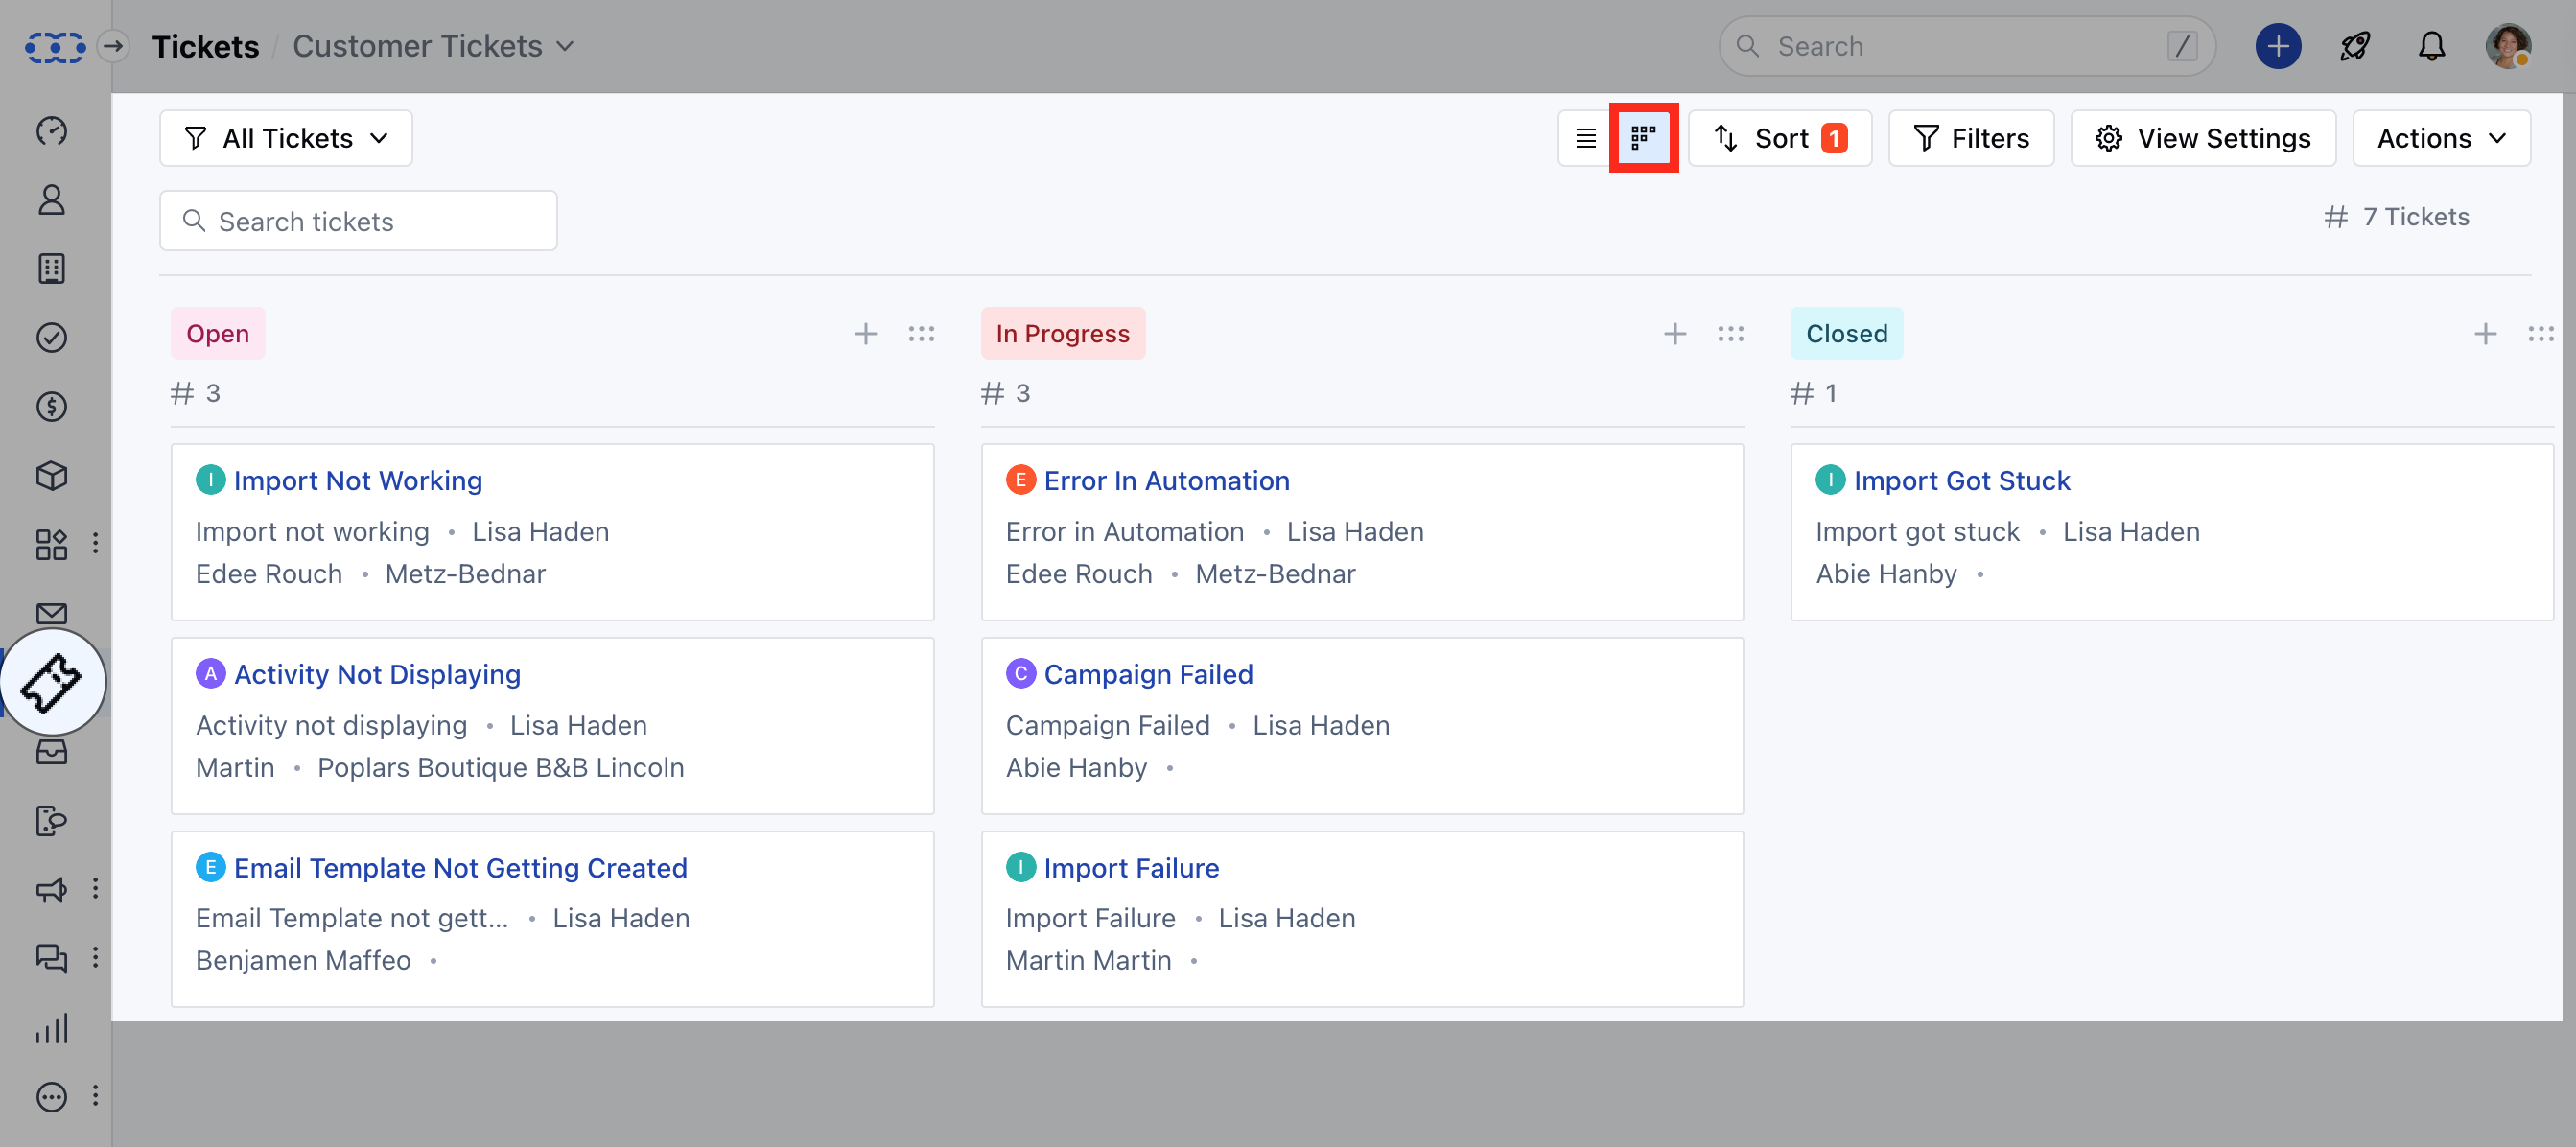
Task: Click the global Search field
Action: pos(1967,46)
